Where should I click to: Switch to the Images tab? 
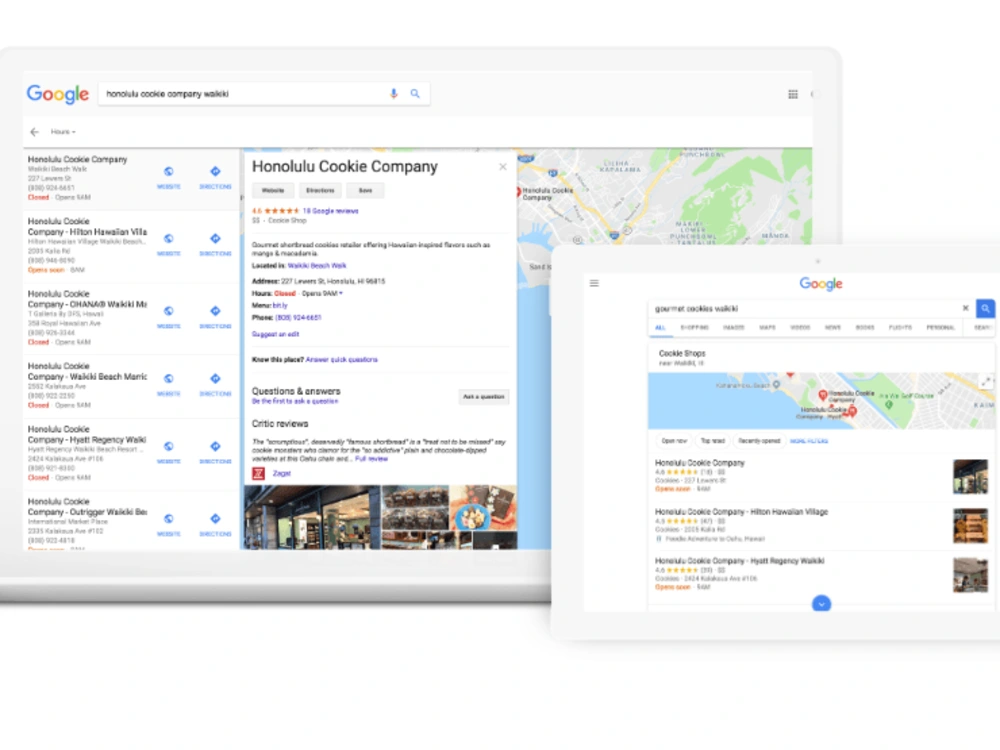click(733, 328)
